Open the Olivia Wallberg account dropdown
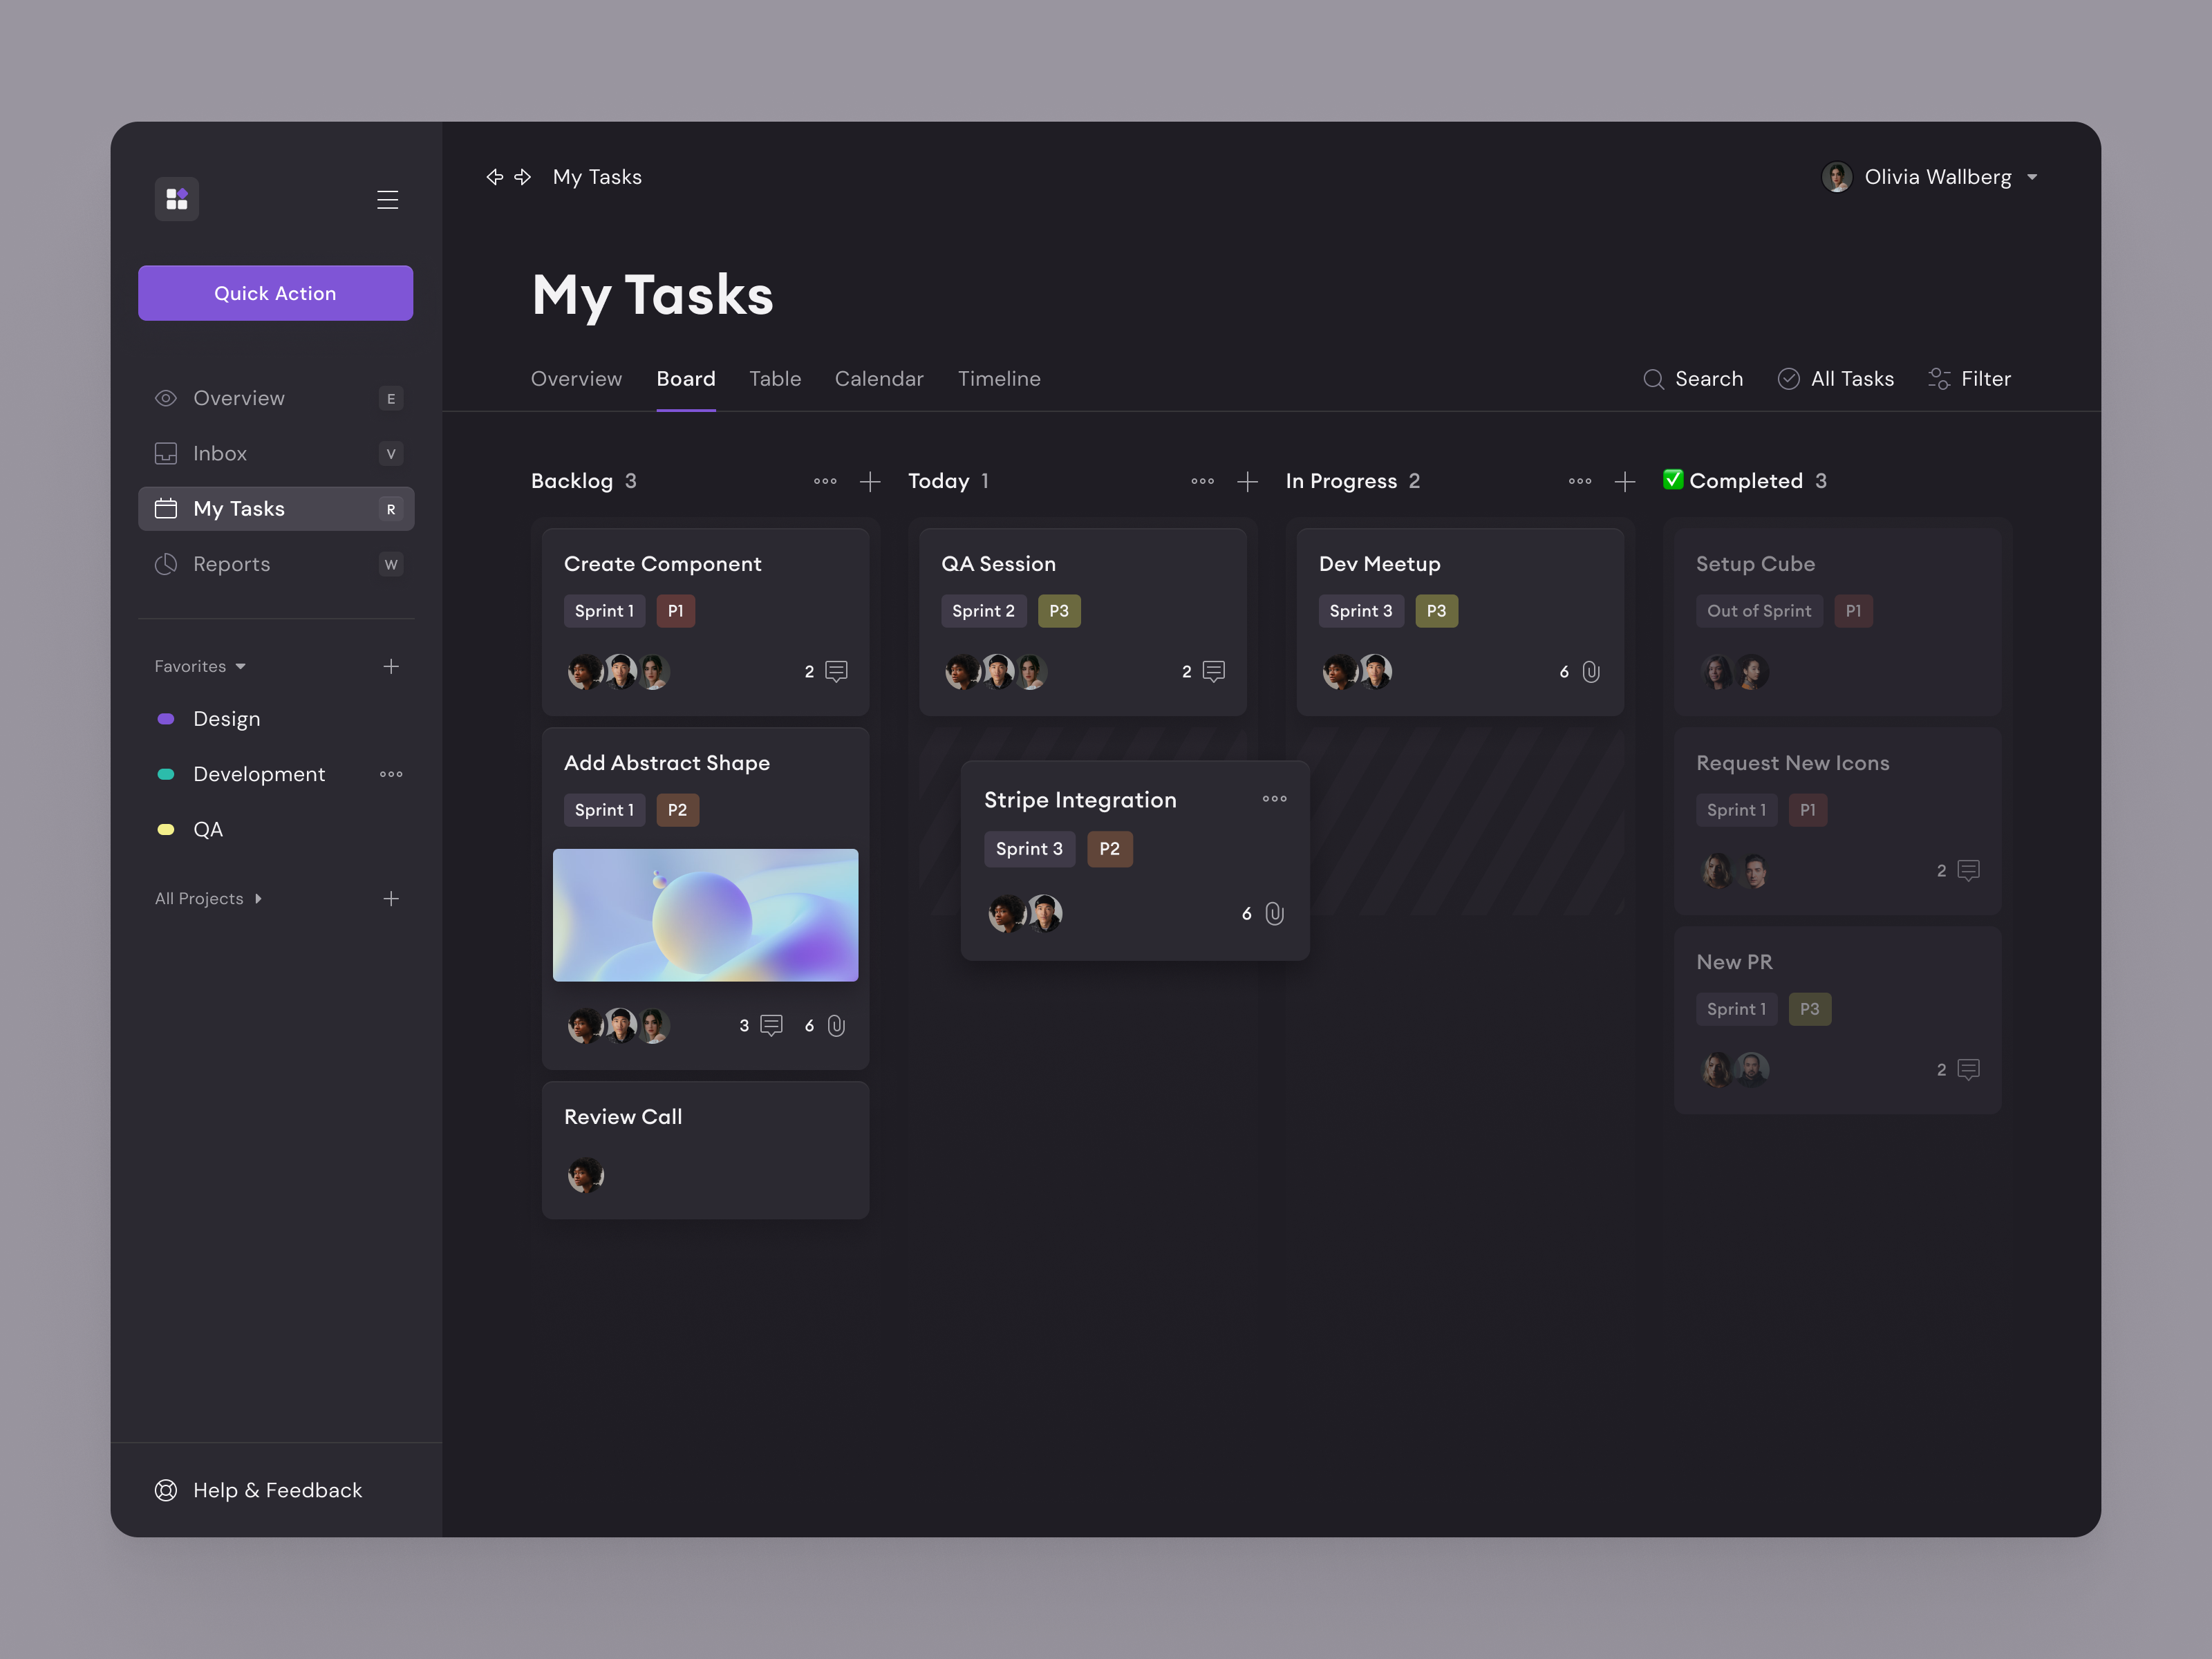The height and width of the screenshot is (1659, 2212). pos(1930,177)
